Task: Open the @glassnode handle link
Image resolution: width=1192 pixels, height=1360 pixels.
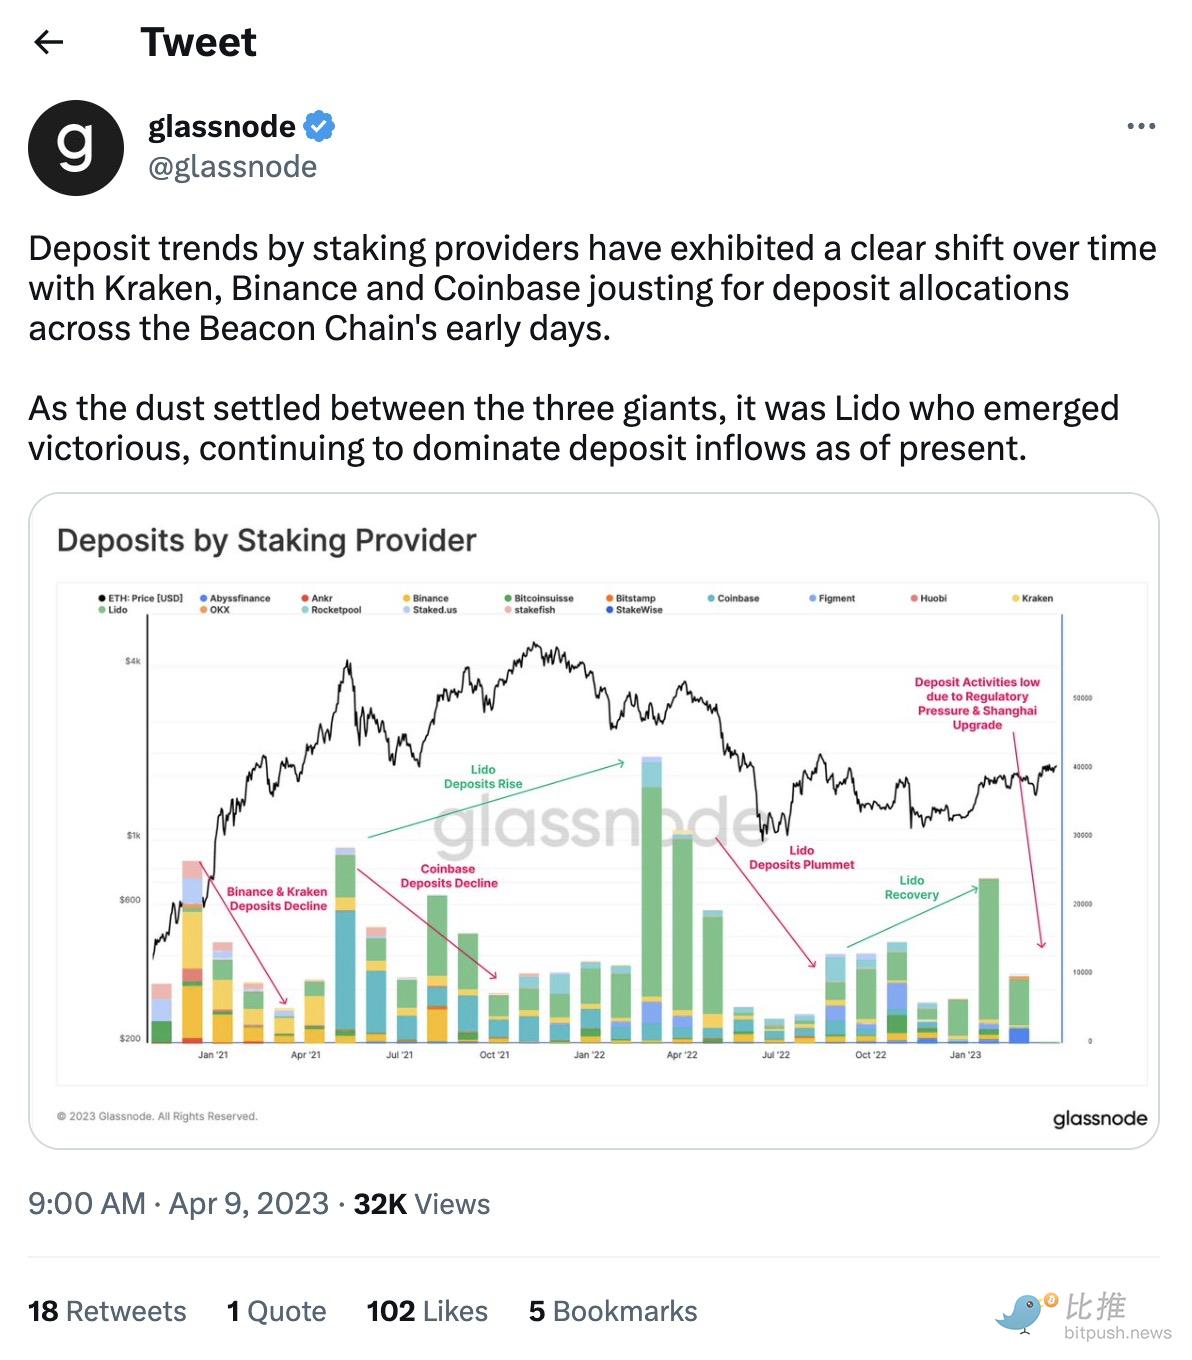Action: (x=232, y=167)
